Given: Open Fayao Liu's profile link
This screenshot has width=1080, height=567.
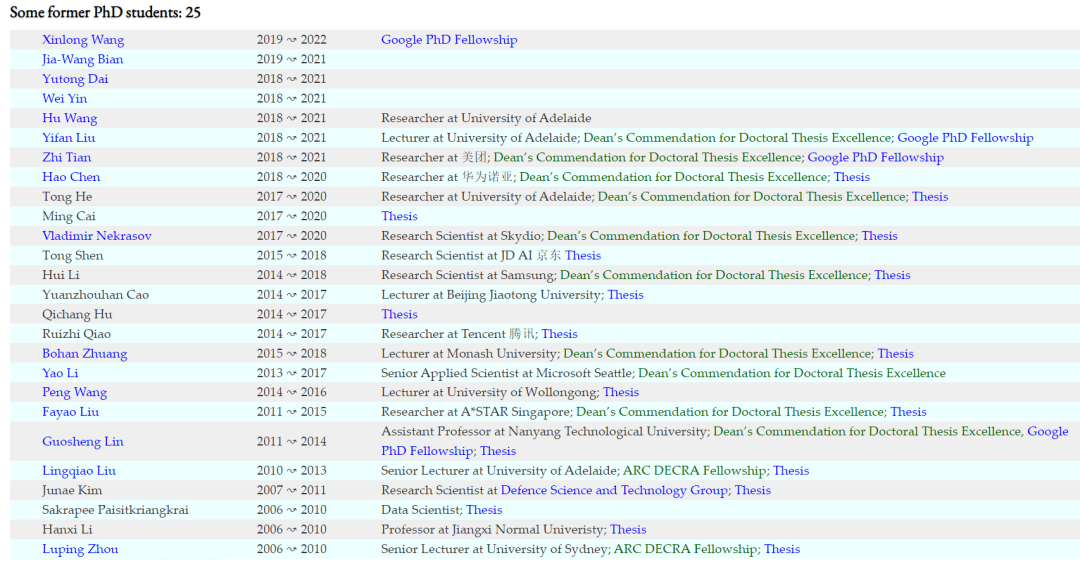Looking at the screenshot, I should [x=70, y=412].
